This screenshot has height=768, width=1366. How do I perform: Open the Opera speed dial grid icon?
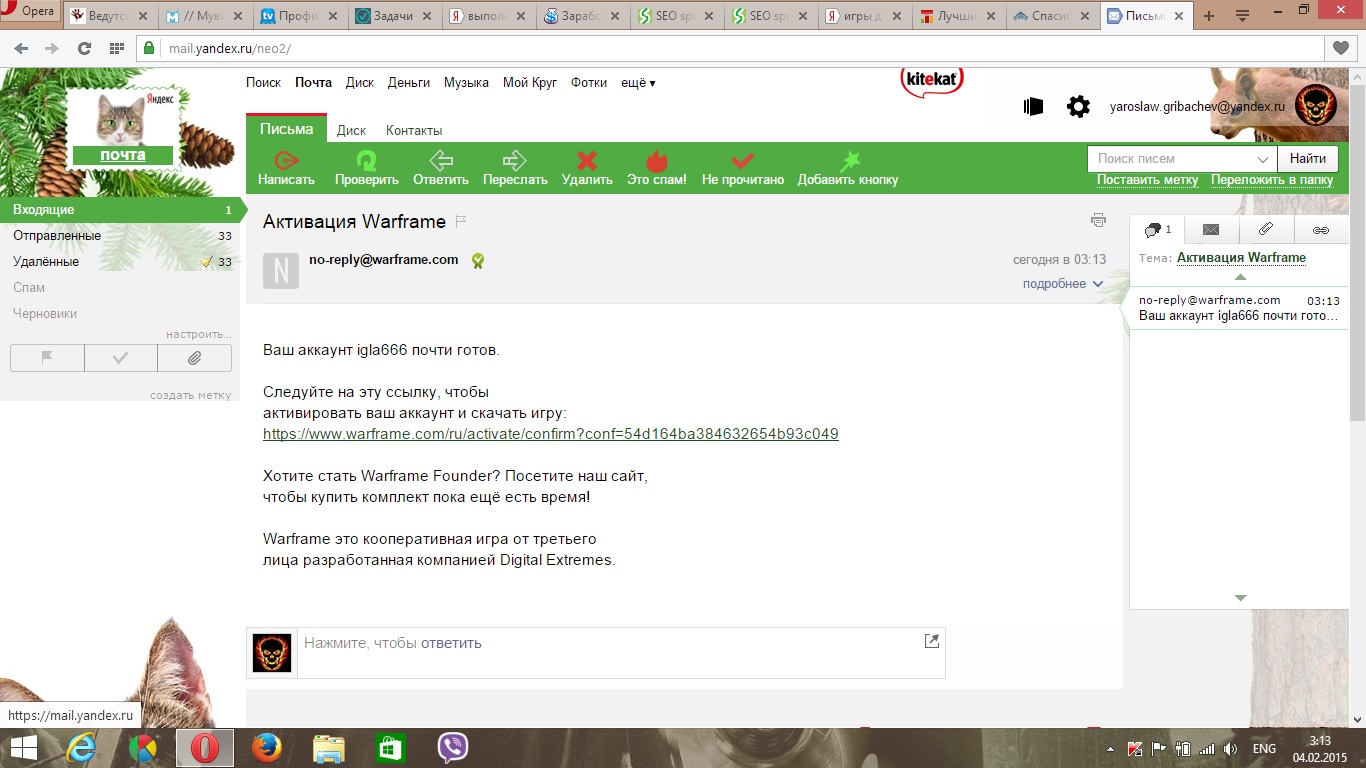click(x=116, y=48)
